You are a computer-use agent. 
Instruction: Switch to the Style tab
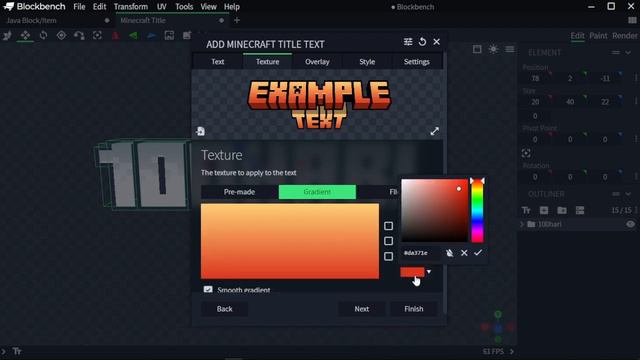point(367,62)
